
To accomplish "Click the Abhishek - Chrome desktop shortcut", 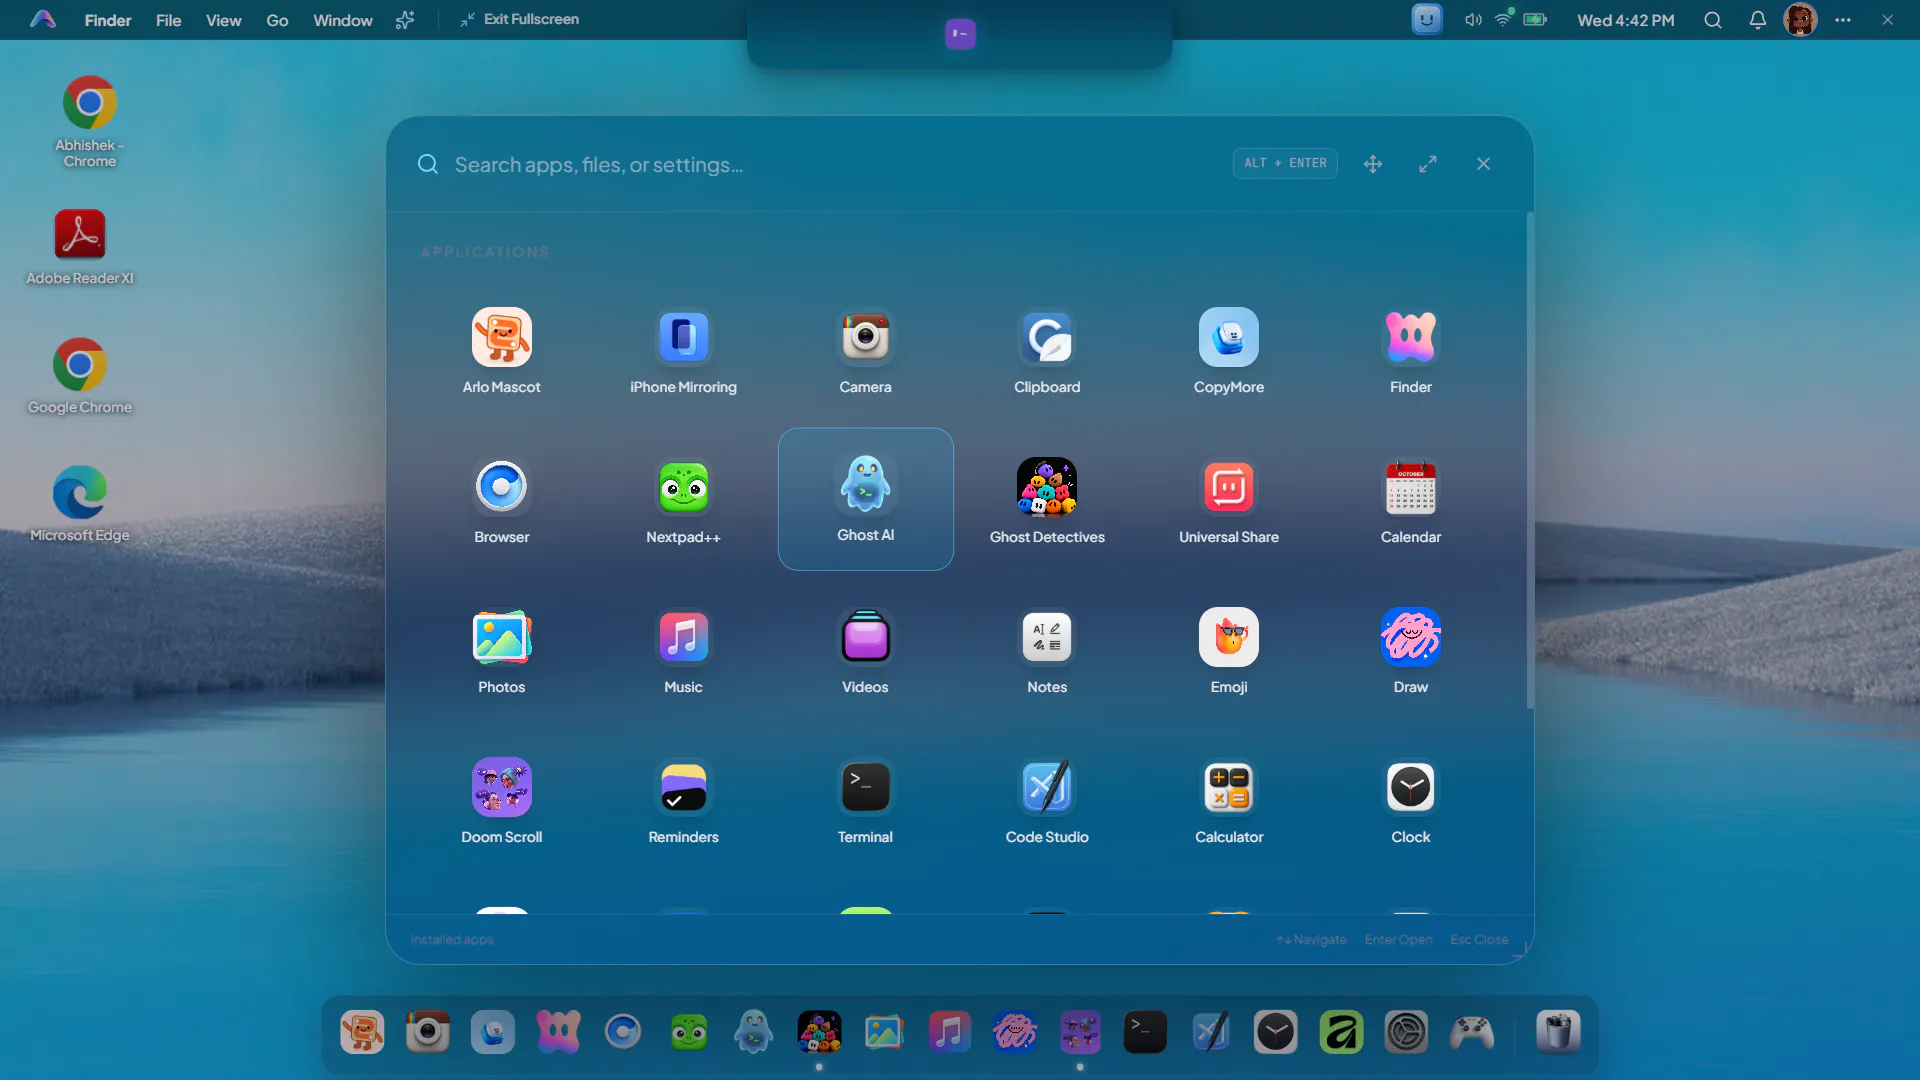I will (x=90, y=122).
